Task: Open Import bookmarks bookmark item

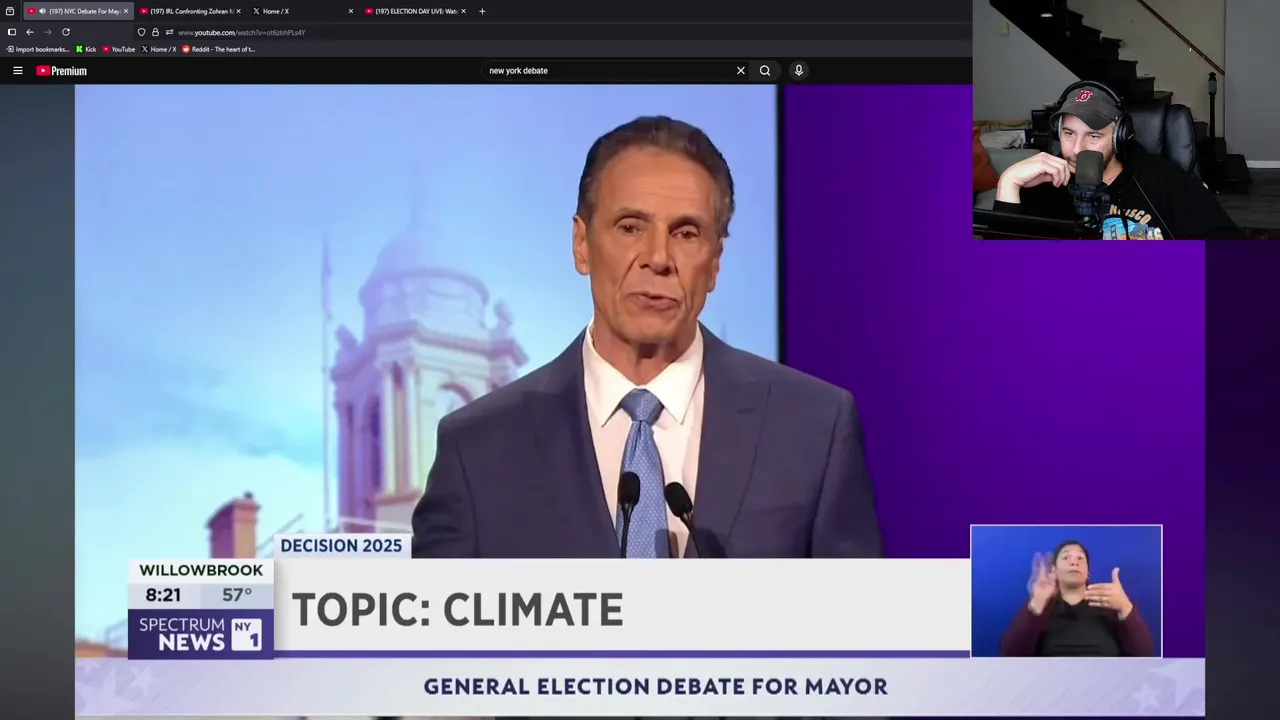Action: coord(38,49)
